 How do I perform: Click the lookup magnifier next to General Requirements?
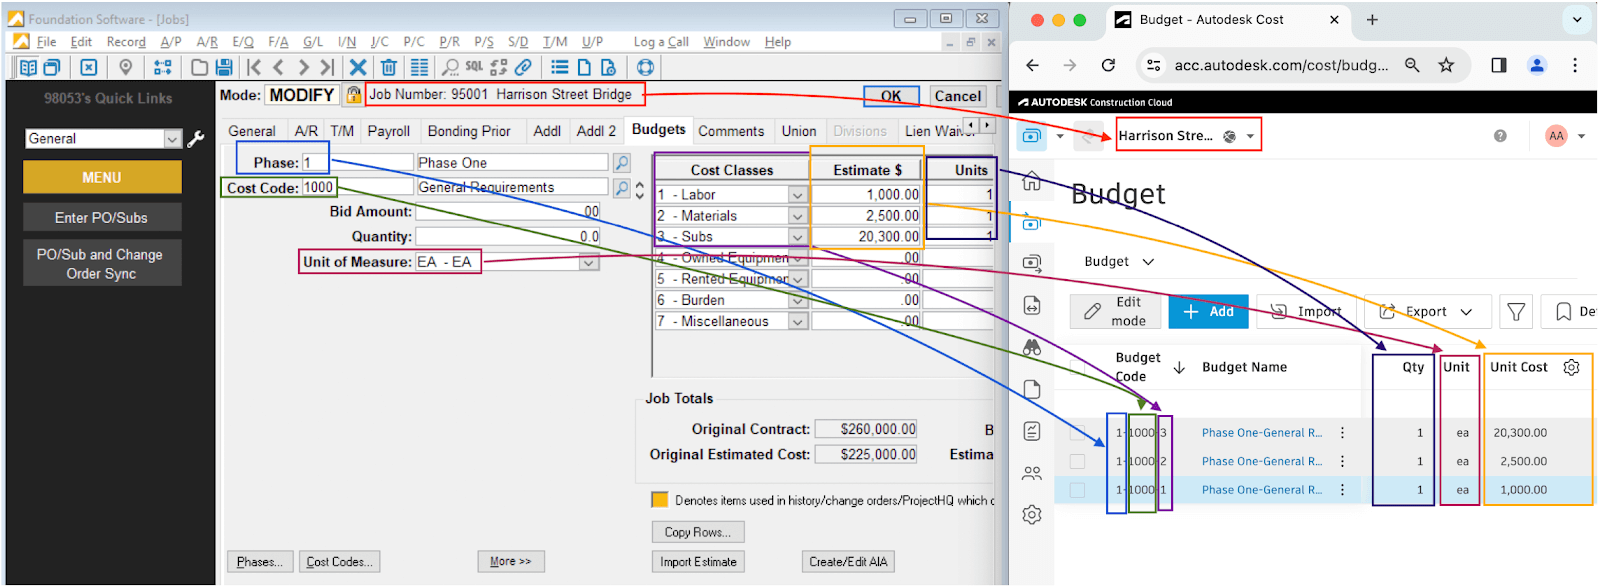click(622, 187)
